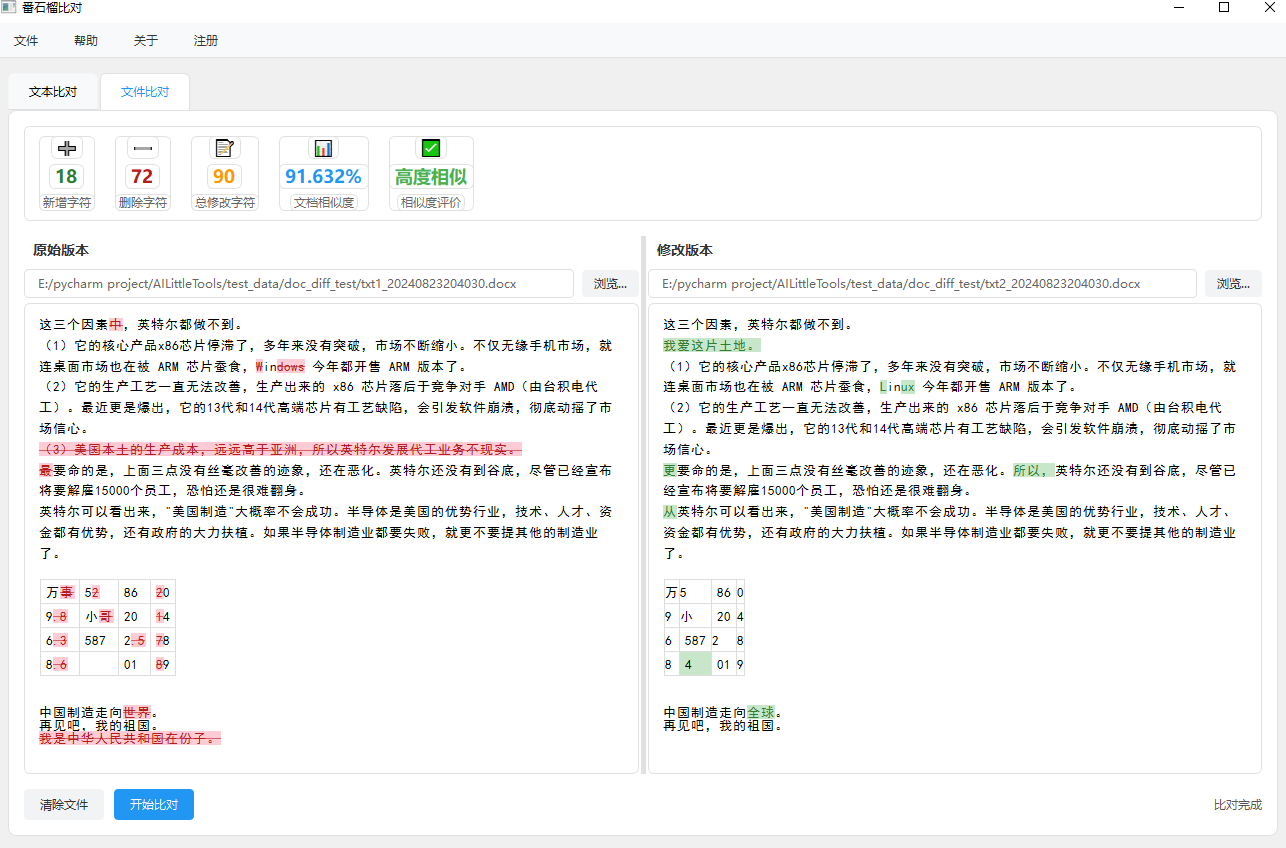Click the 清除文件 button
Viewport: 1286px width, 848px height.
(64, 804)
